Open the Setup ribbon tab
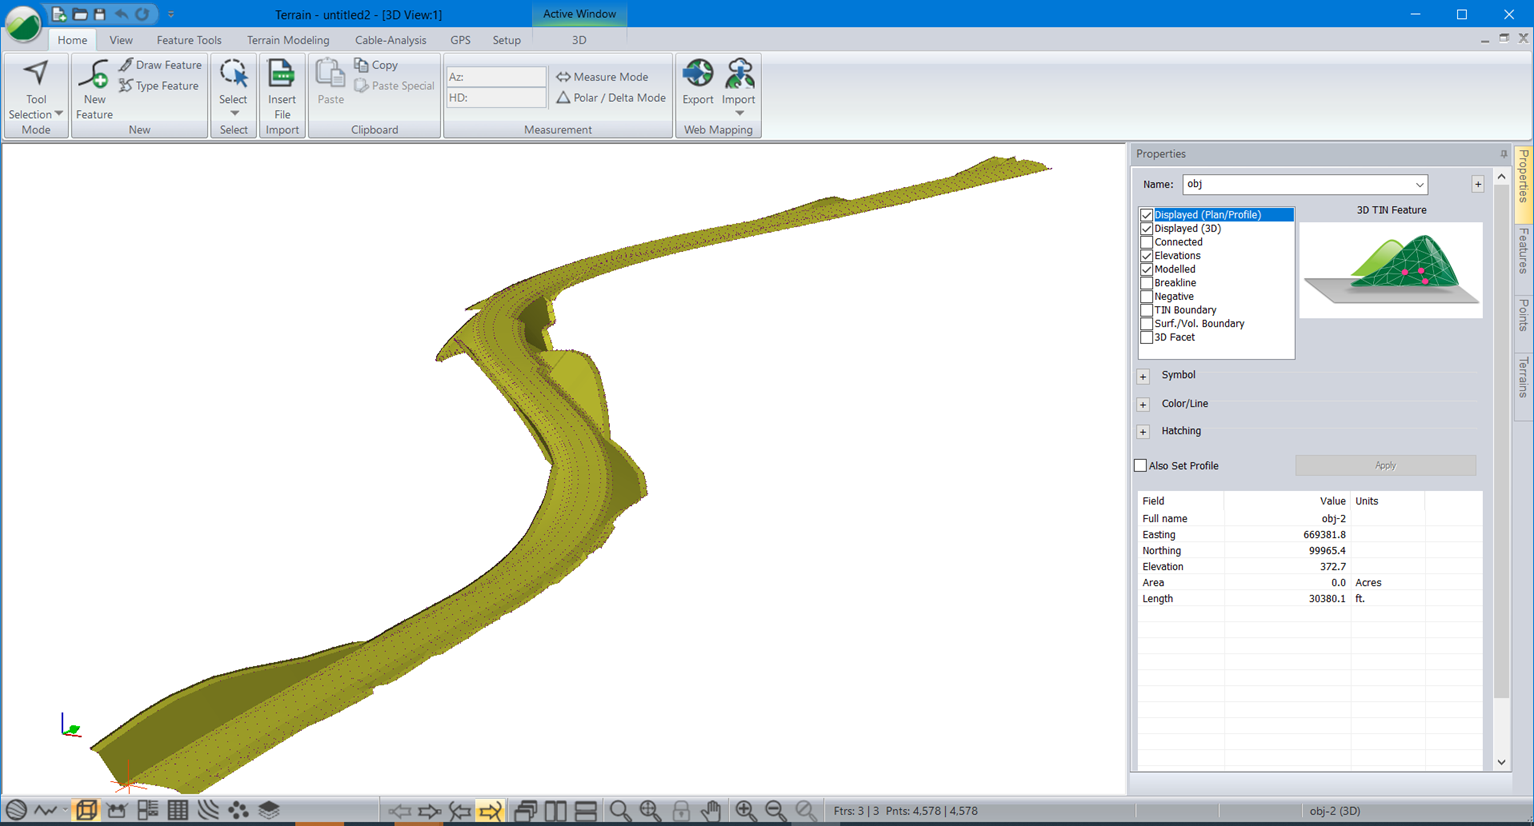Viewport: 1534px width, 826px height. tap(506, 40)
